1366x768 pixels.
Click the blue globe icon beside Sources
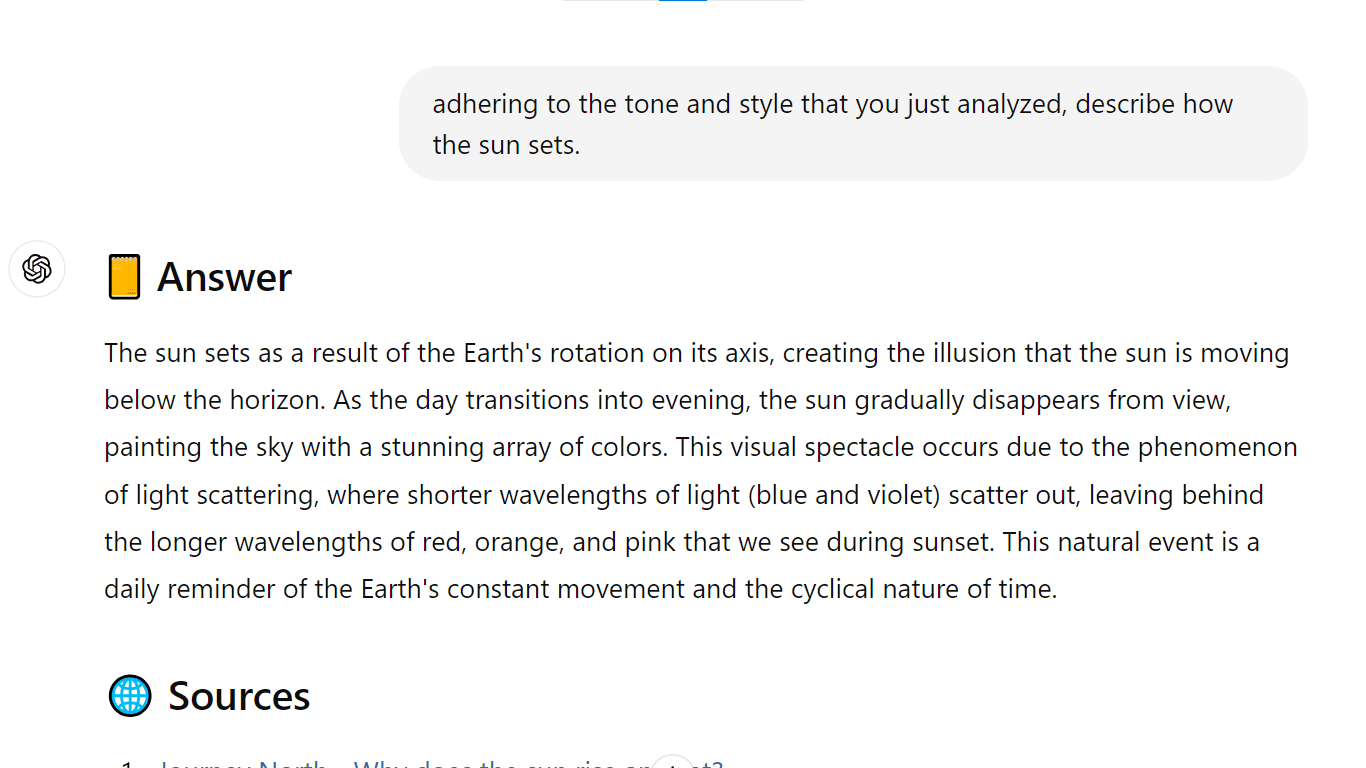130,695
